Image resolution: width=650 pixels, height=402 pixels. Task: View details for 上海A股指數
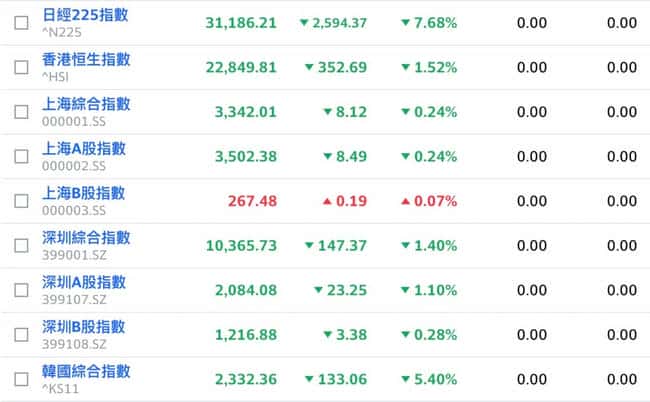click(84, 149)
